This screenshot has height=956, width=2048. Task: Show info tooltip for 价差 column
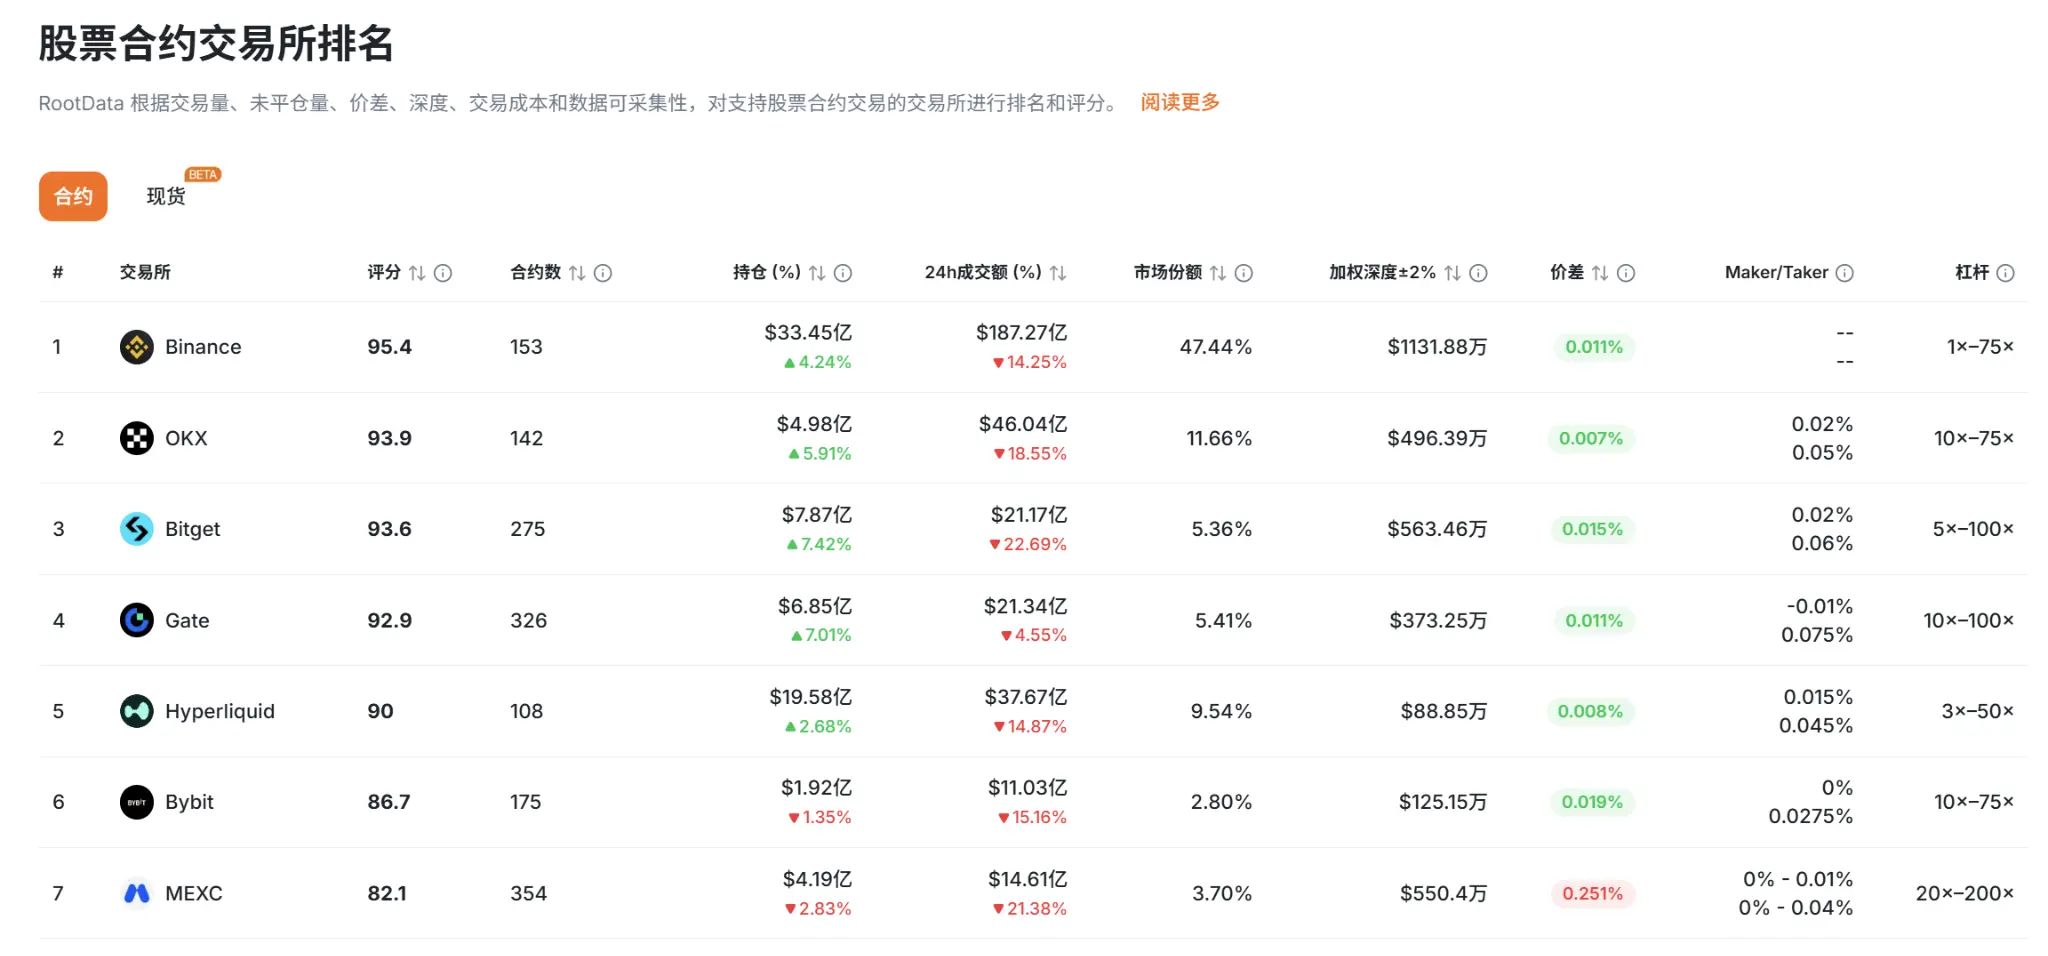[1626, 273]
